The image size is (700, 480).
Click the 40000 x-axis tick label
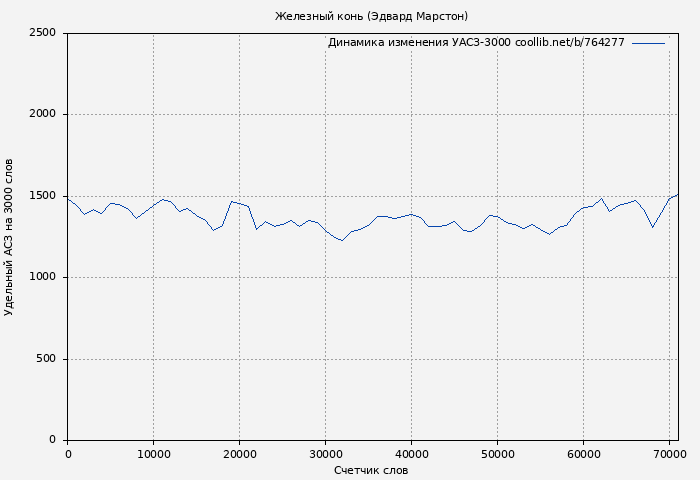(x=411, y=454)
